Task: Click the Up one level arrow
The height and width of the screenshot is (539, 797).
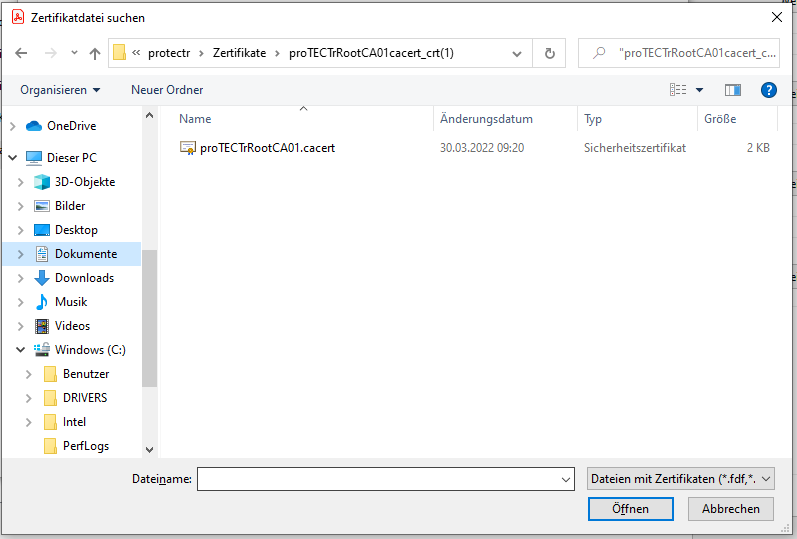Action: [95, 53]
